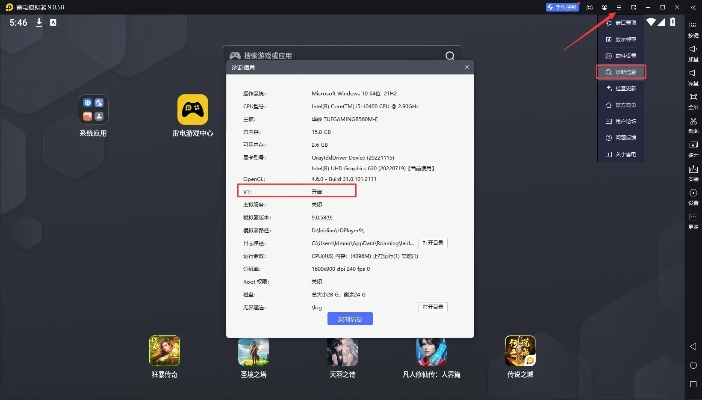Click the D:\leidian\LDPlayer9 path value
Image resolution: width=702 pixels, height=400 pixels.
click(338, 230)
